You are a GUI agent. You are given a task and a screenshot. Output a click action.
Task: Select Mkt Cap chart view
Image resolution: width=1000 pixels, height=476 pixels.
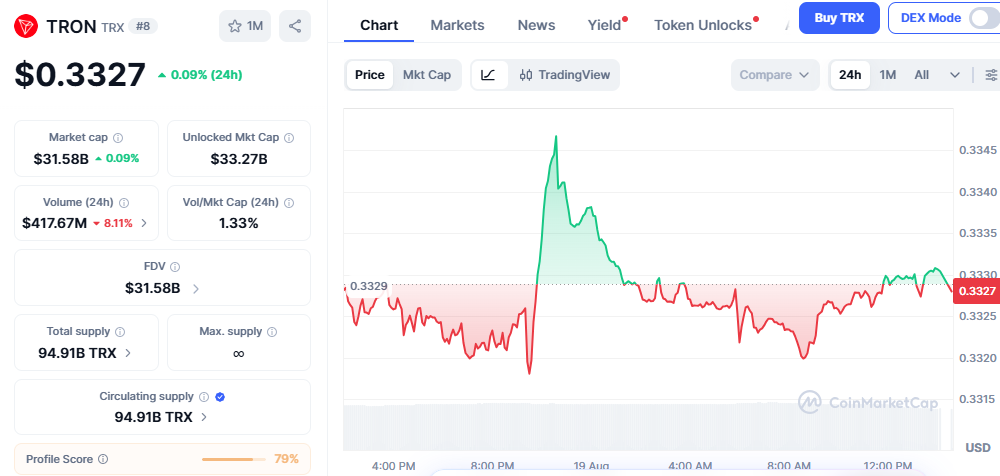click(x=427, y=75)
